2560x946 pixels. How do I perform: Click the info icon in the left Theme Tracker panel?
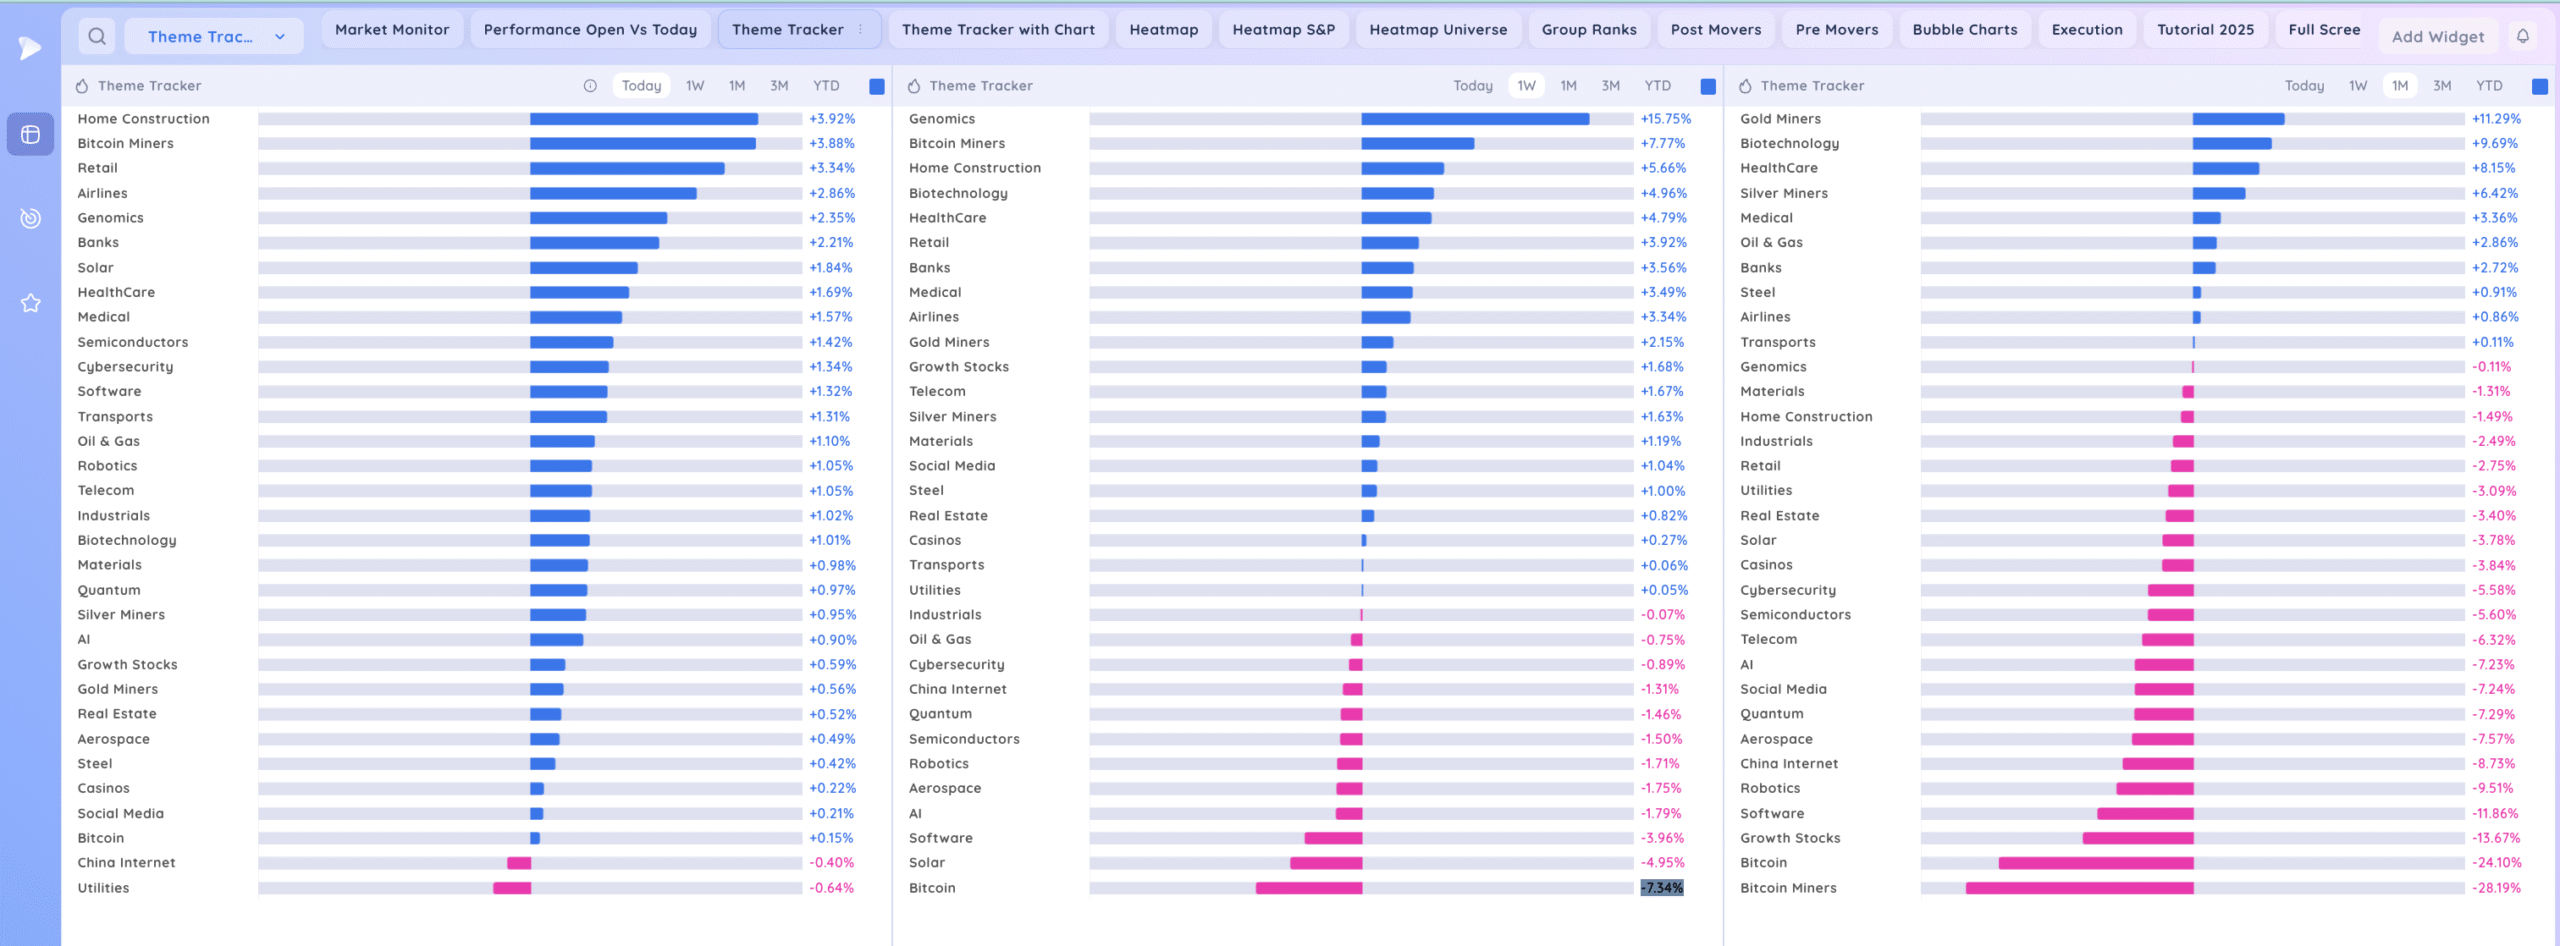(x=590, y=86)
